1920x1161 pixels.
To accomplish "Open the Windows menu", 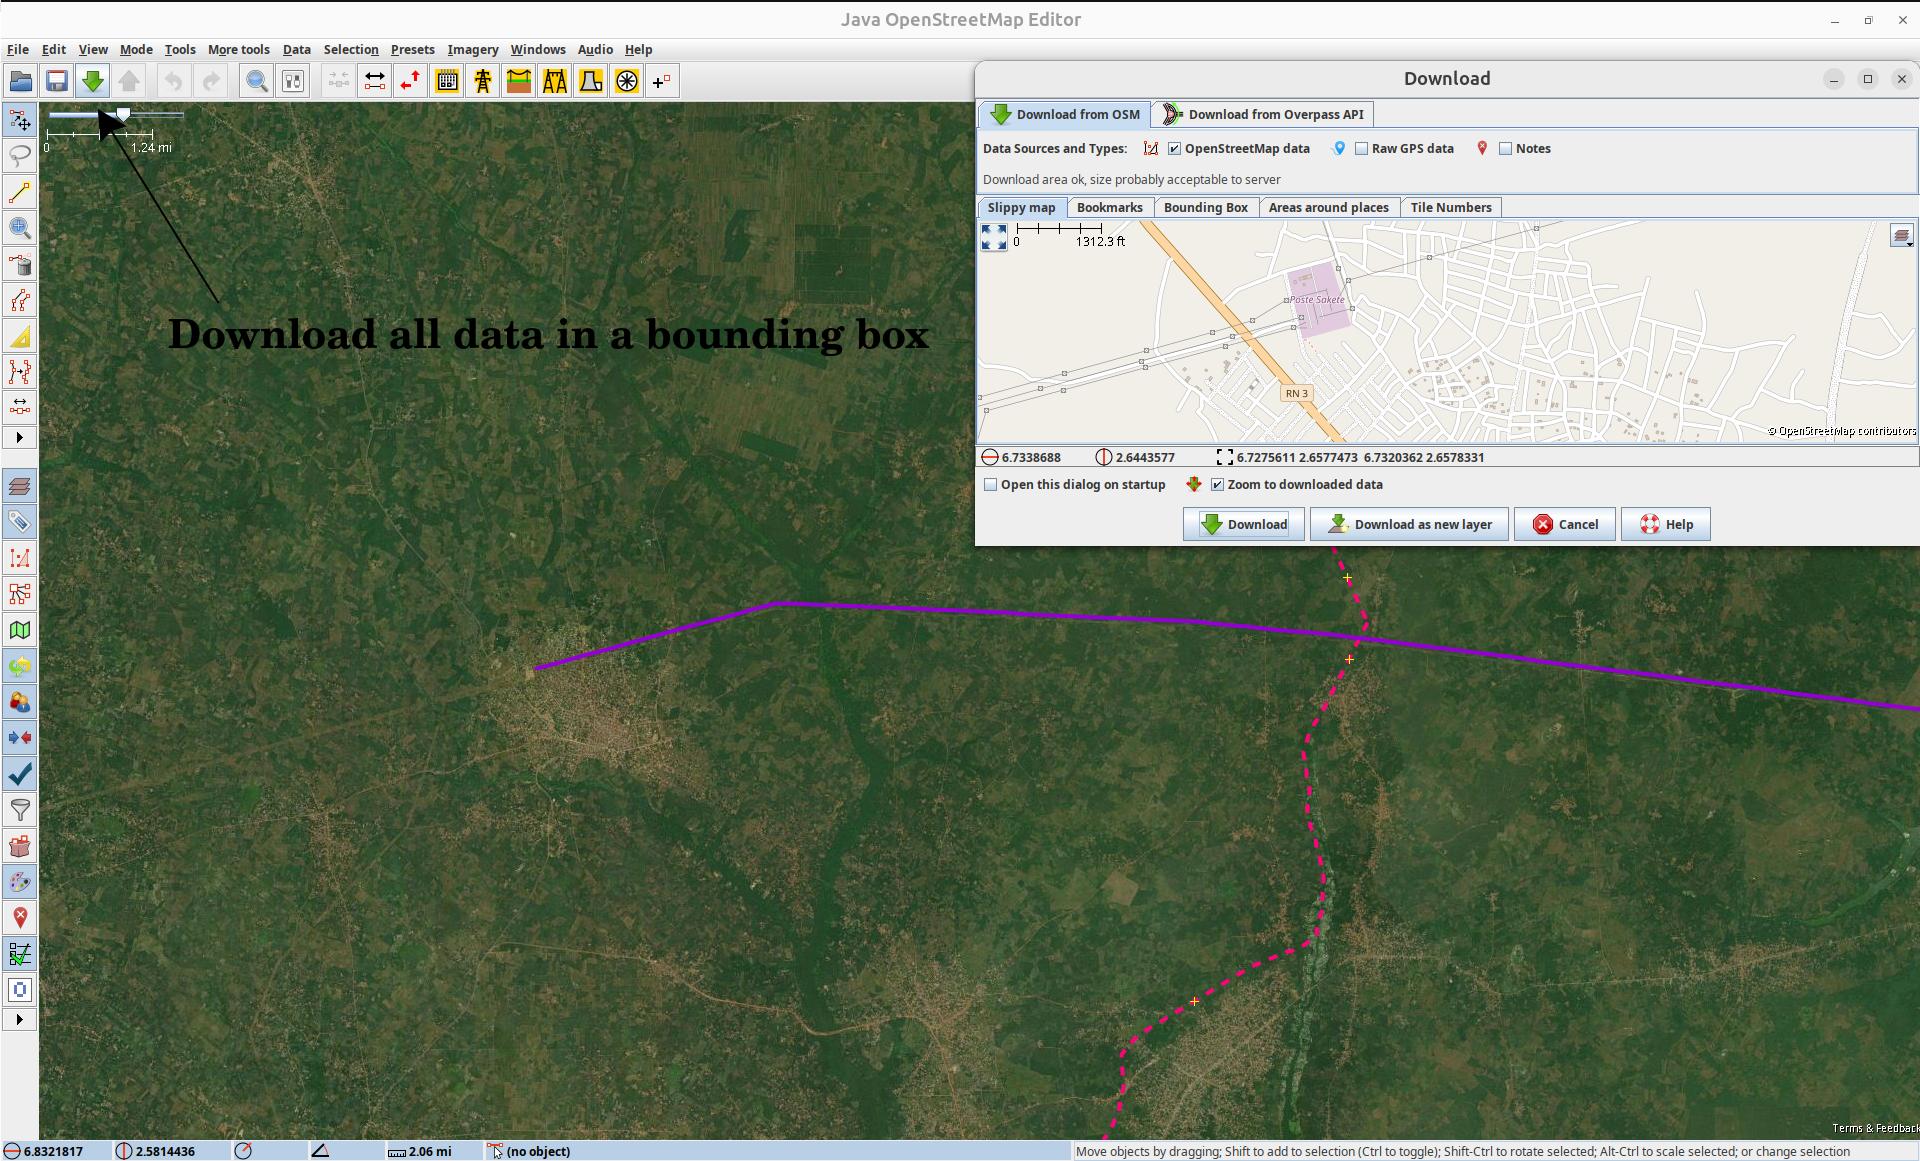I will (x=537, y=49).
